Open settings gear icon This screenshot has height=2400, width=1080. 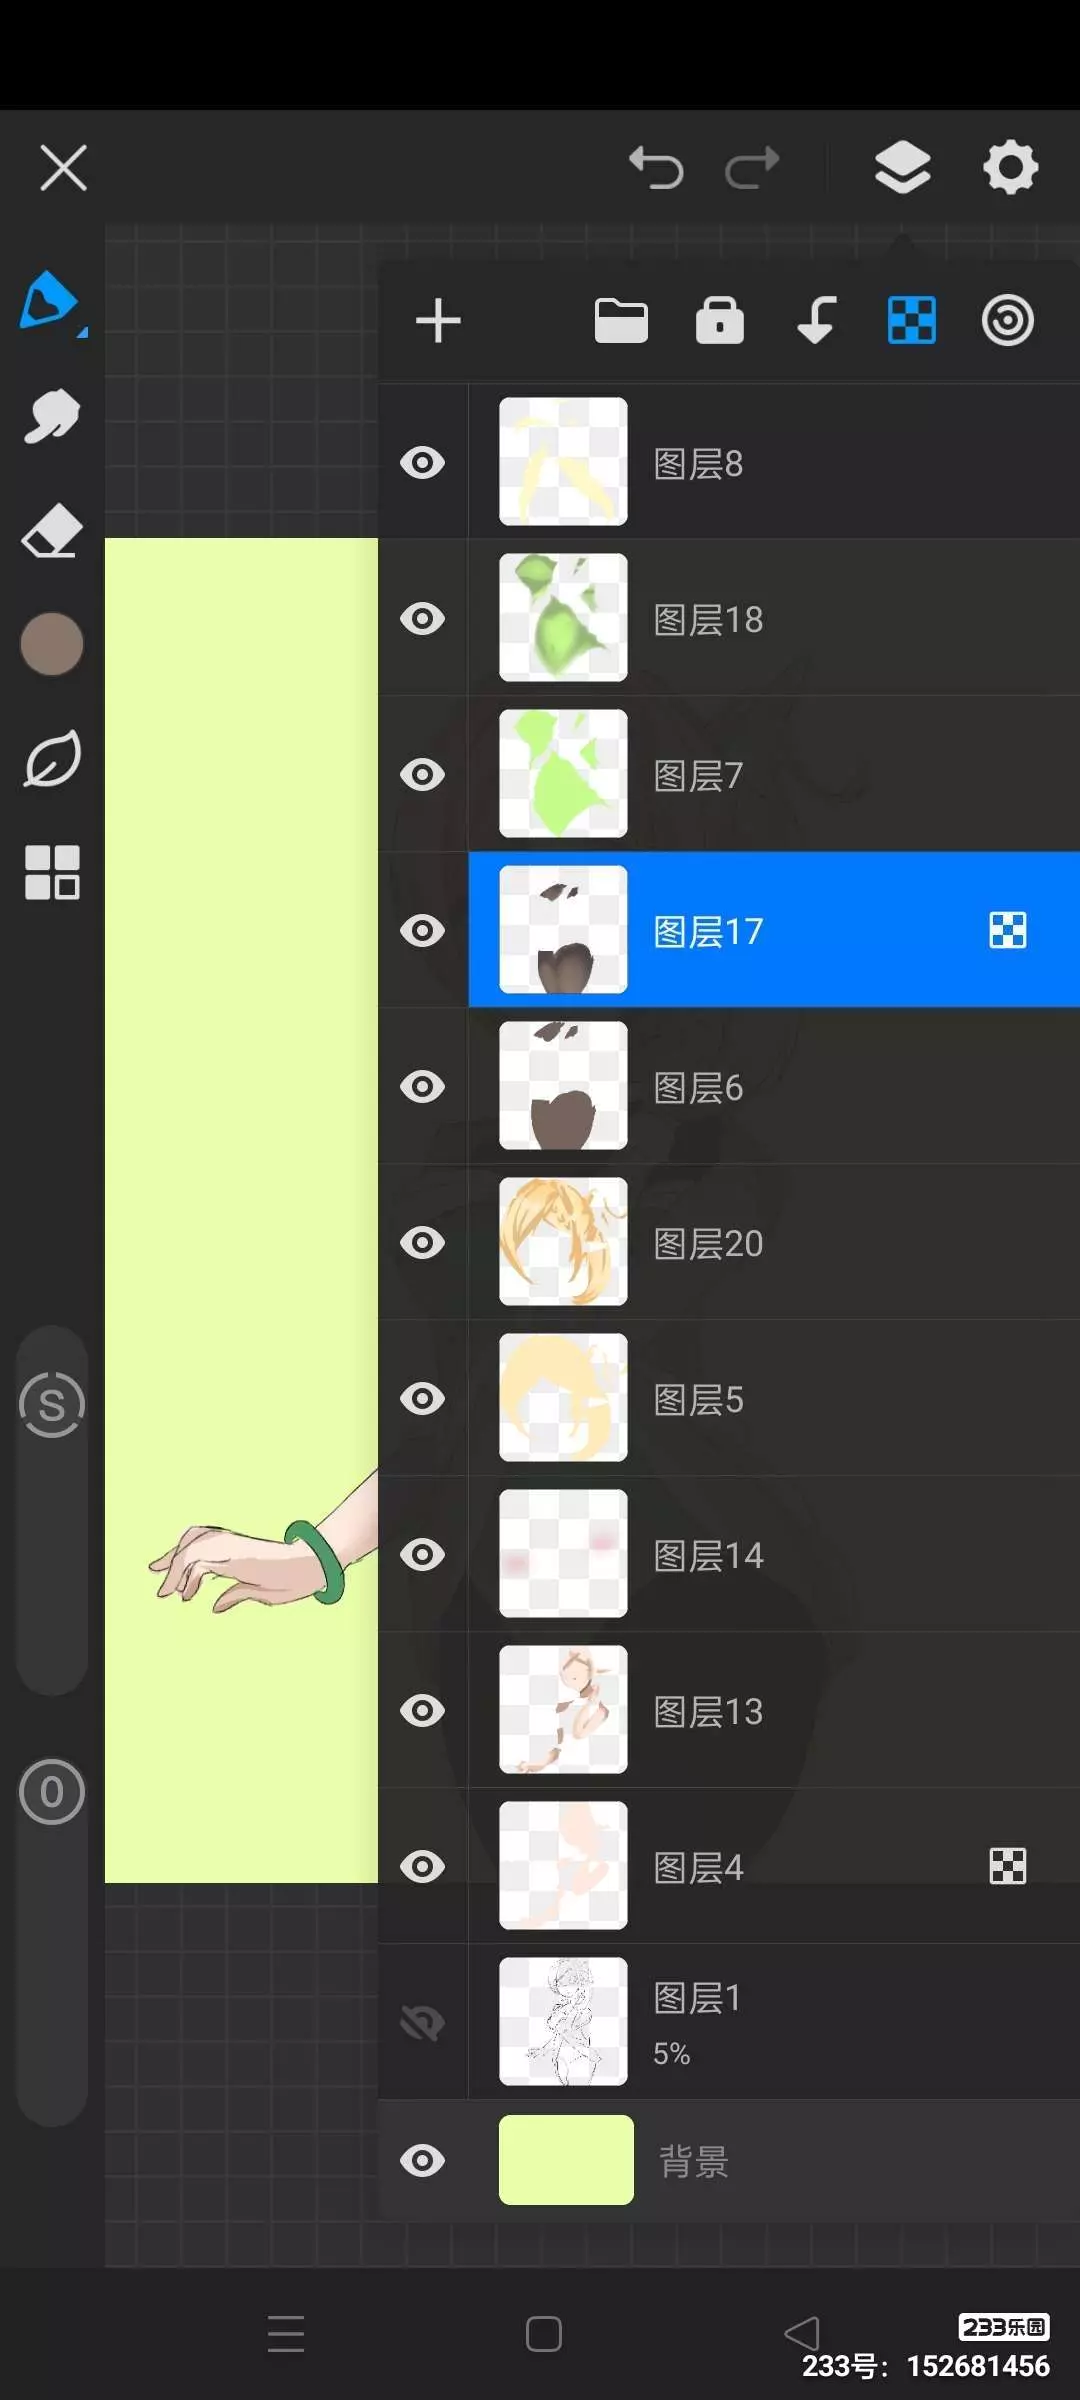click(1010, 167)
